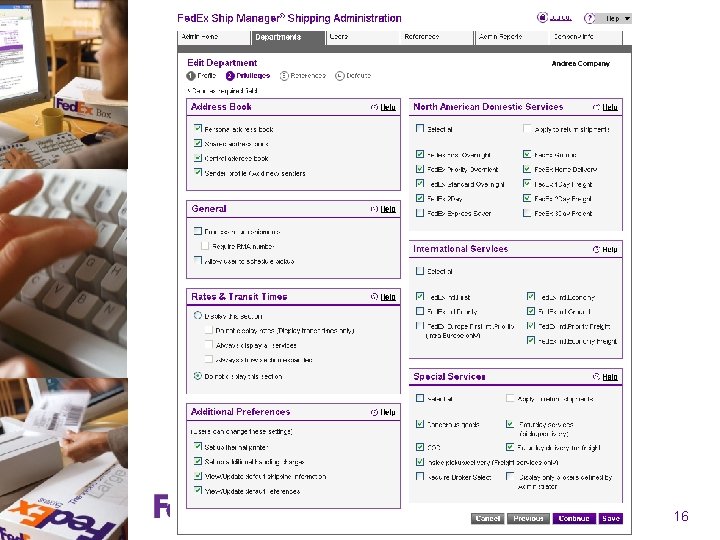
Task: Go to step 1 Profile
Action: [201, 76]
